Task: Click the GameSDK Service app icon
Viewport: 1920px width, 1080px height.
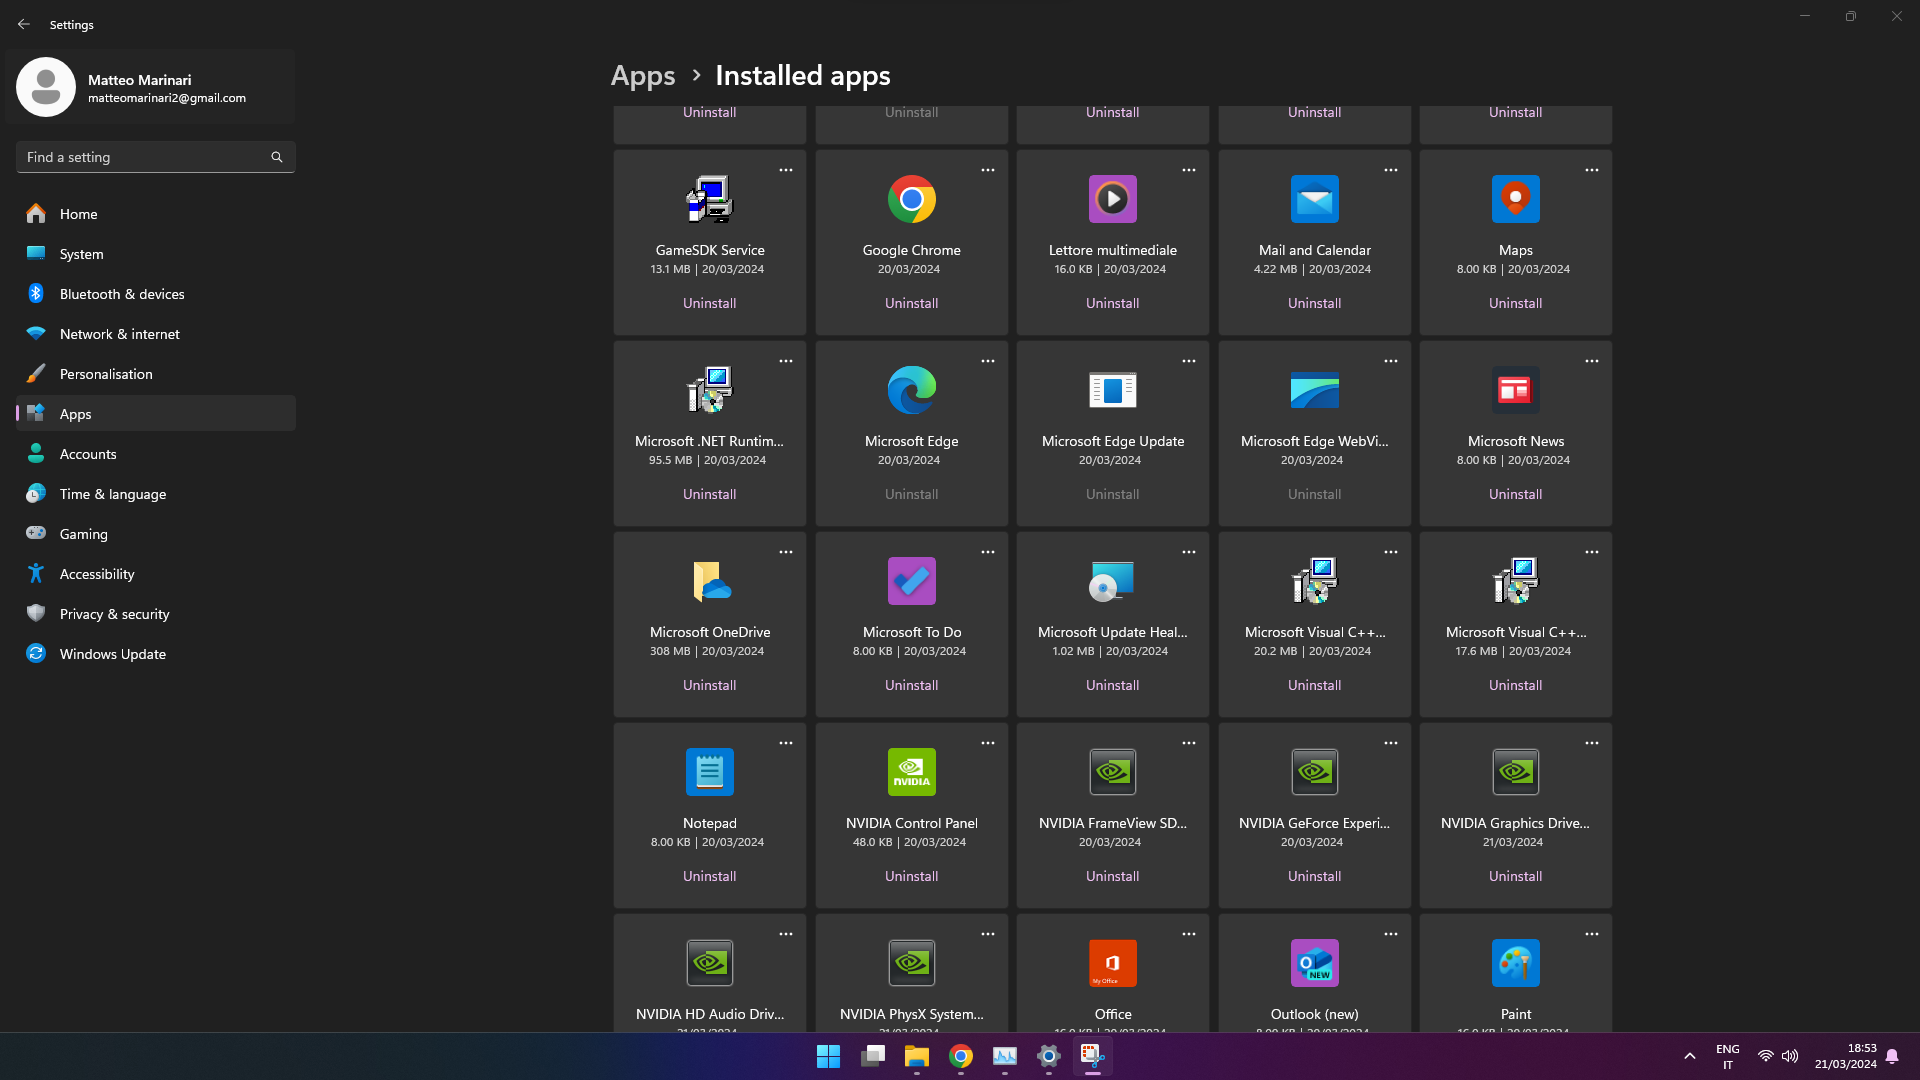Action: [710, 199]
